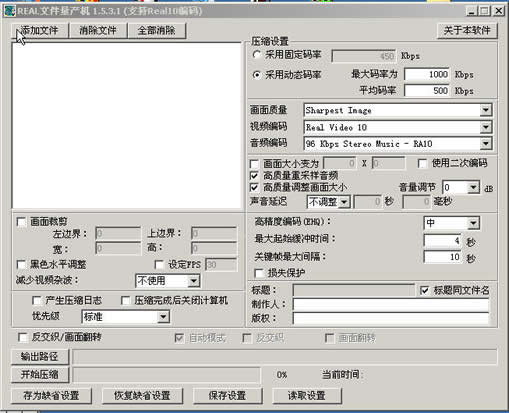
Task: Click the app icon in title bar
Action: (x=9, y=11)
